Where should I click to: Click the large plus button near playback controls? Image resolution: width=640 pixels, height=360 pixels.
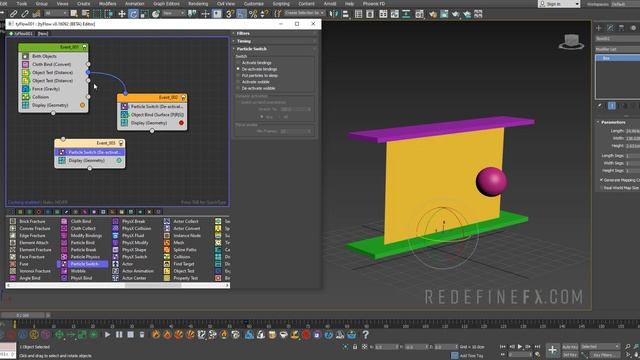(x=552, y=350)
